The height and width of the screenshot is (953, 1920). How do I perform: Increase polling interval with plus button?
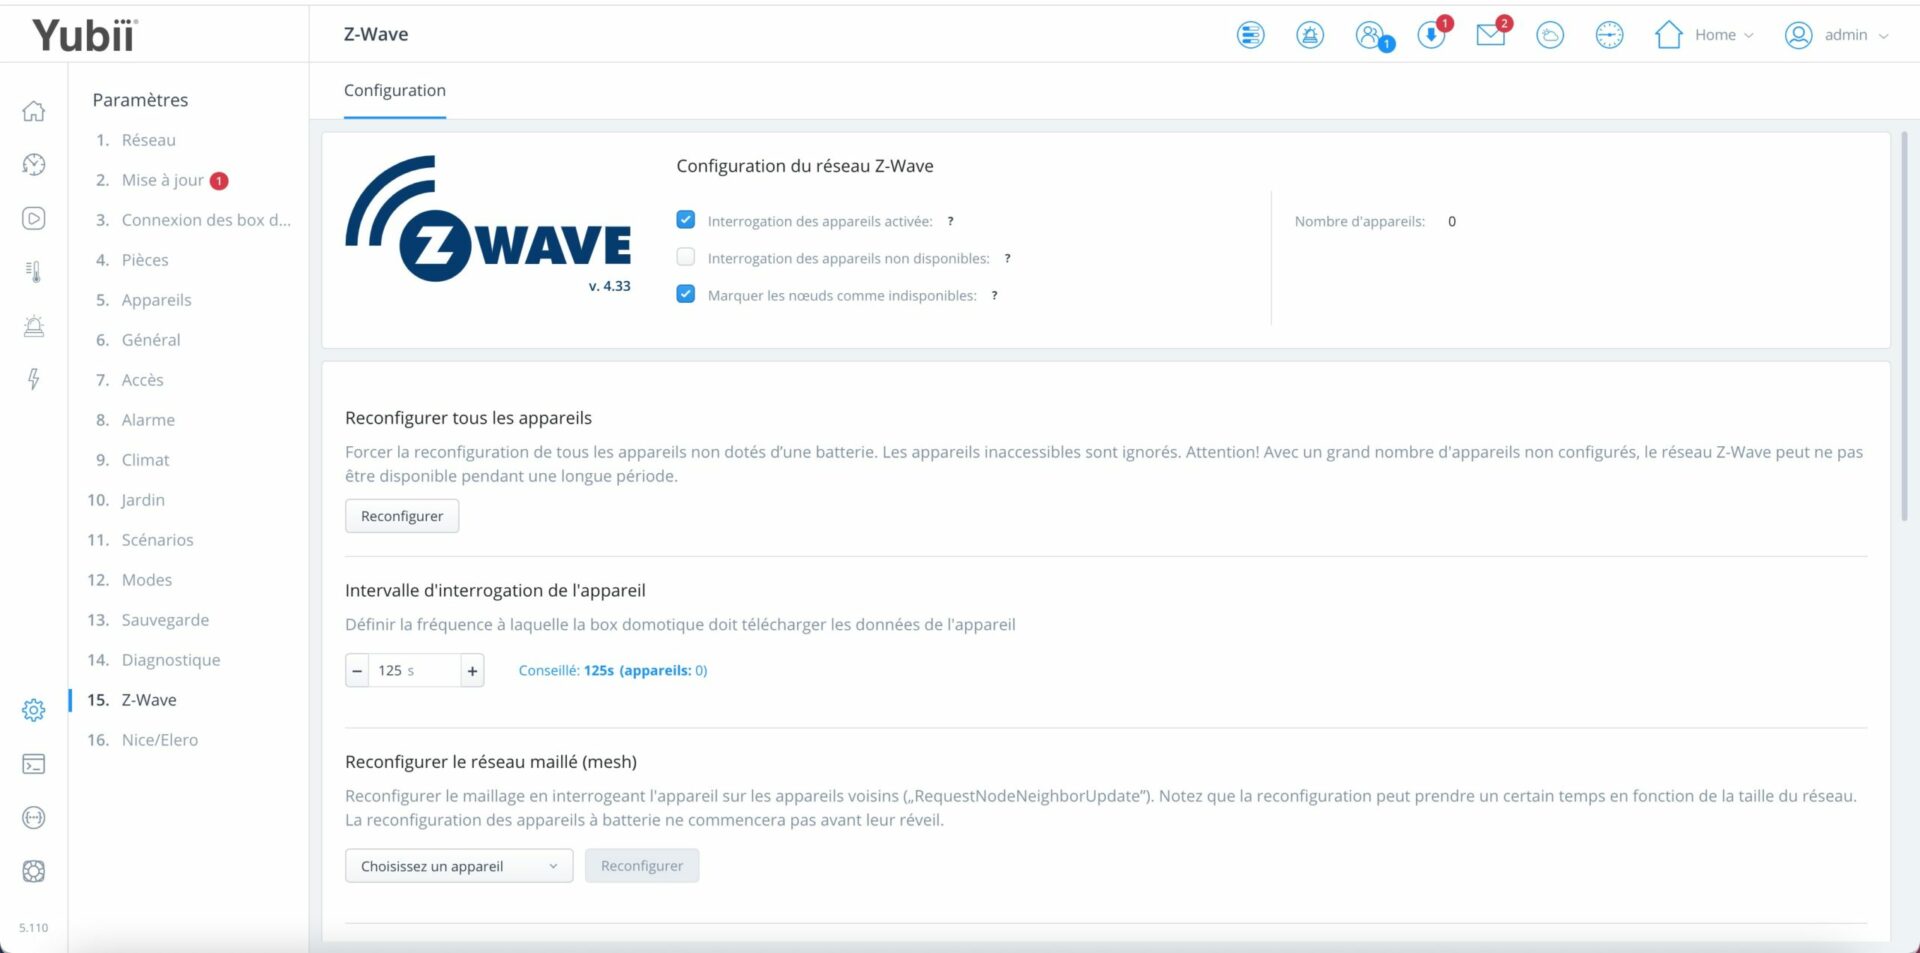(472, 671)
